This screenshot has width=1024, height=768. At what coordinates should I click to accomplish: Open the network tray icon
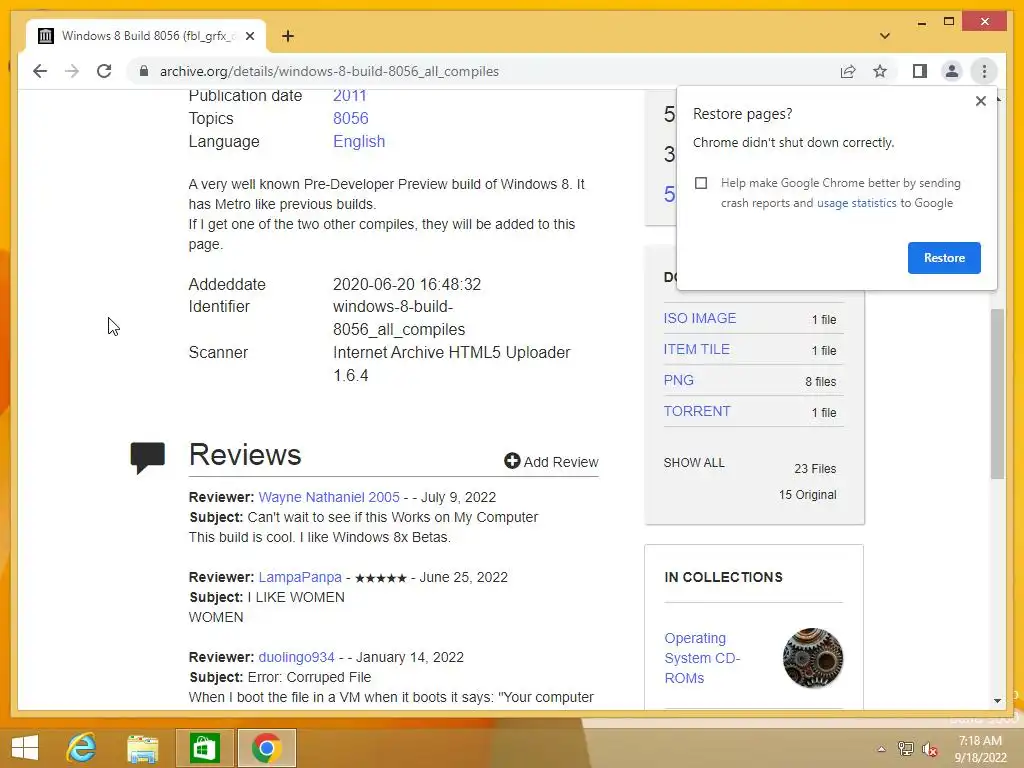pyautogui.click(x=905, y=748)
